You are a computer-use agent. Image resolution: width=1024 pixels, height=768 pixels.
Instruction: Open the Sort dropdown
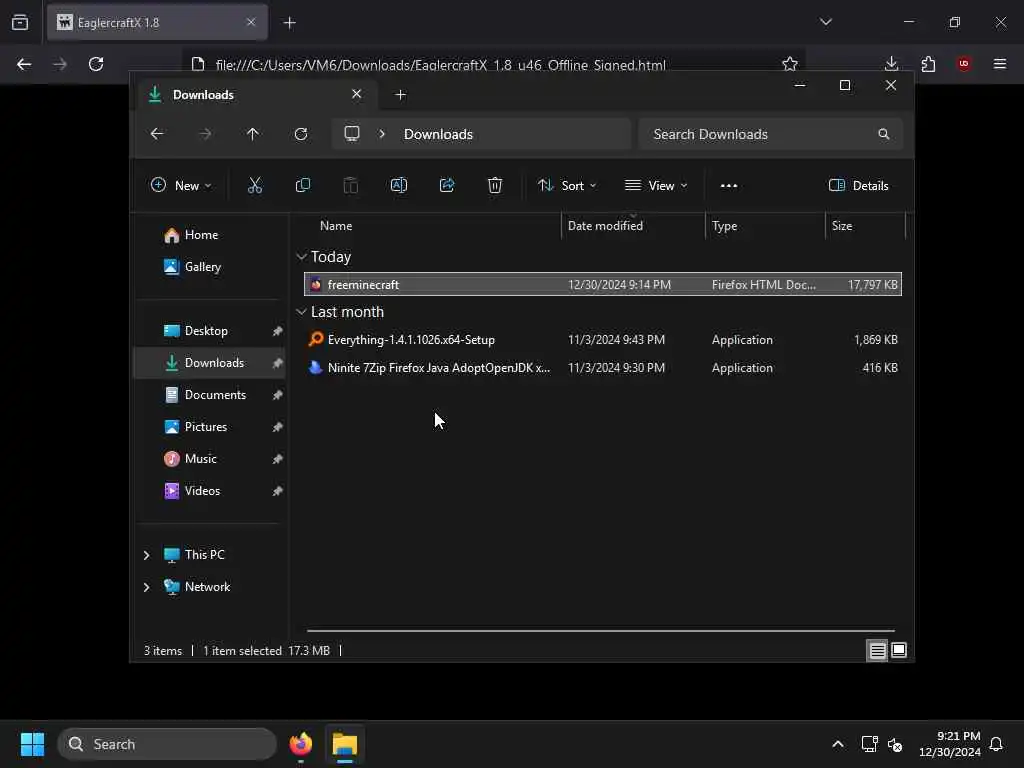[567, 185]
